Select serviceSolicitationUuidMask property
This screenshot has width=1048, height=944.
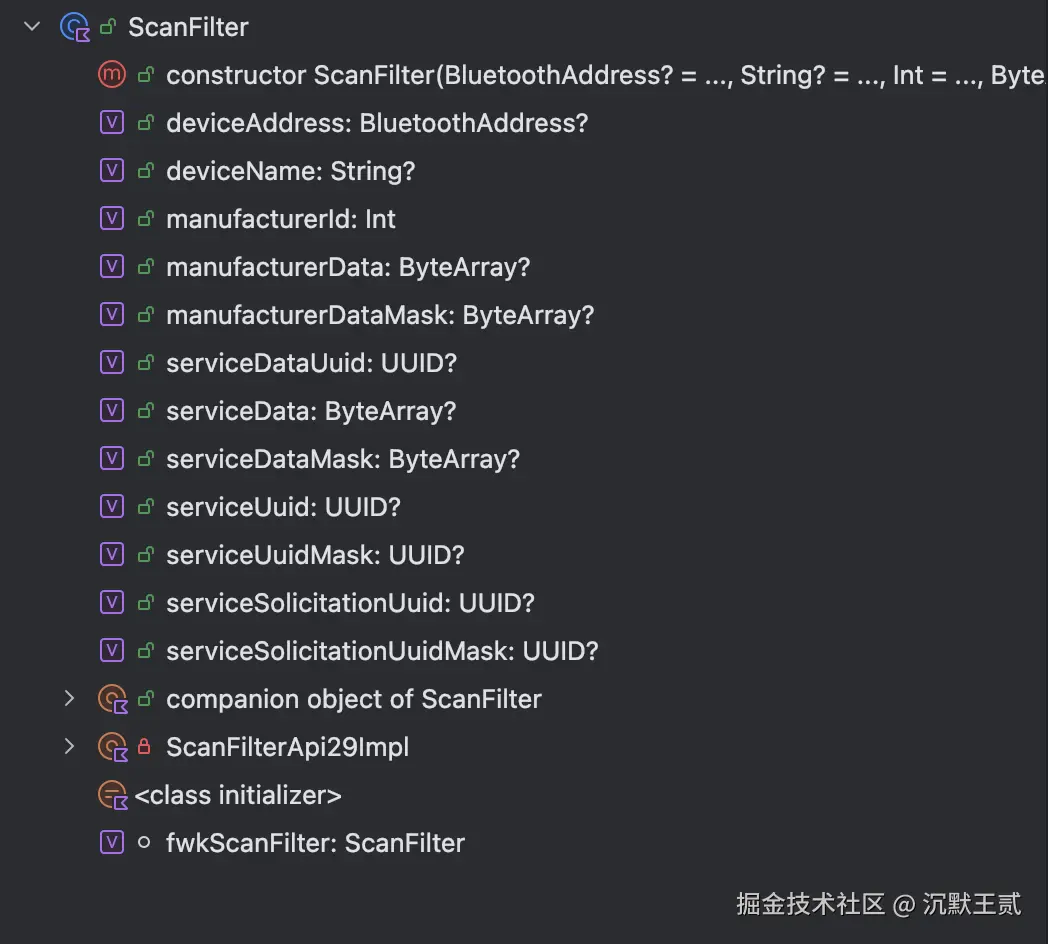383,650
